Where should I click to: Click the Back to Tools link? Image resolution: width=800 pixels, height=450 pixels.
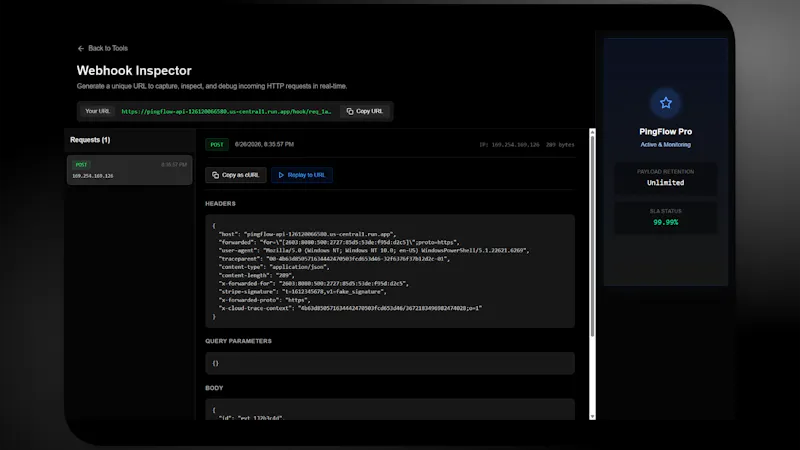coord(103,48)
